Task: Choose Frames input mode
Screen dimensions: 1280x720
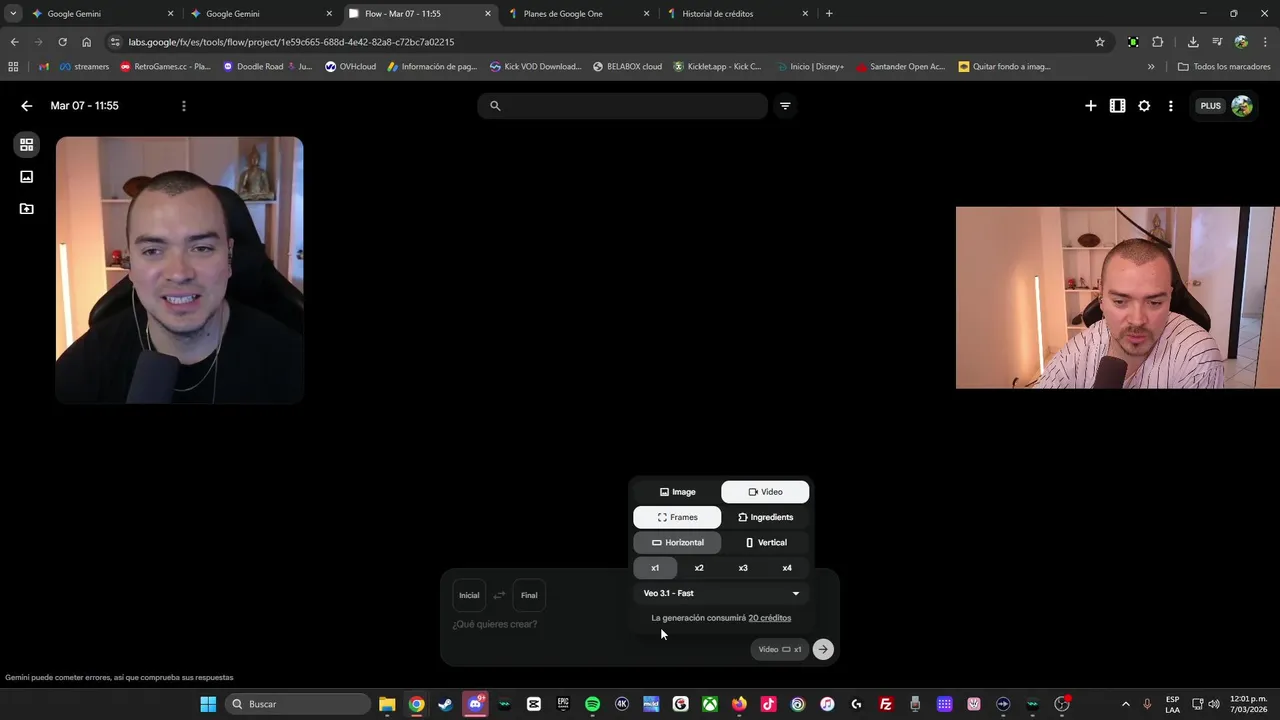Action: (677, 517)
